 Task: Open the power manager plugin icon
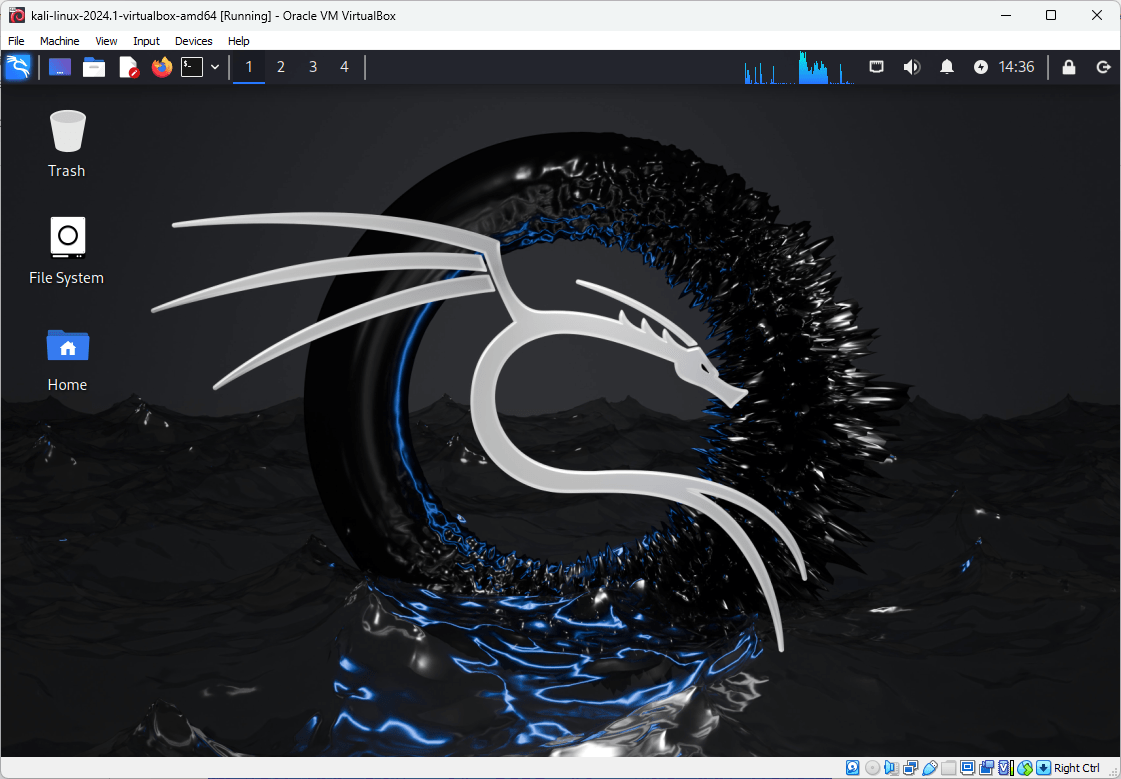pyautogui.click(x=980, y=67)
